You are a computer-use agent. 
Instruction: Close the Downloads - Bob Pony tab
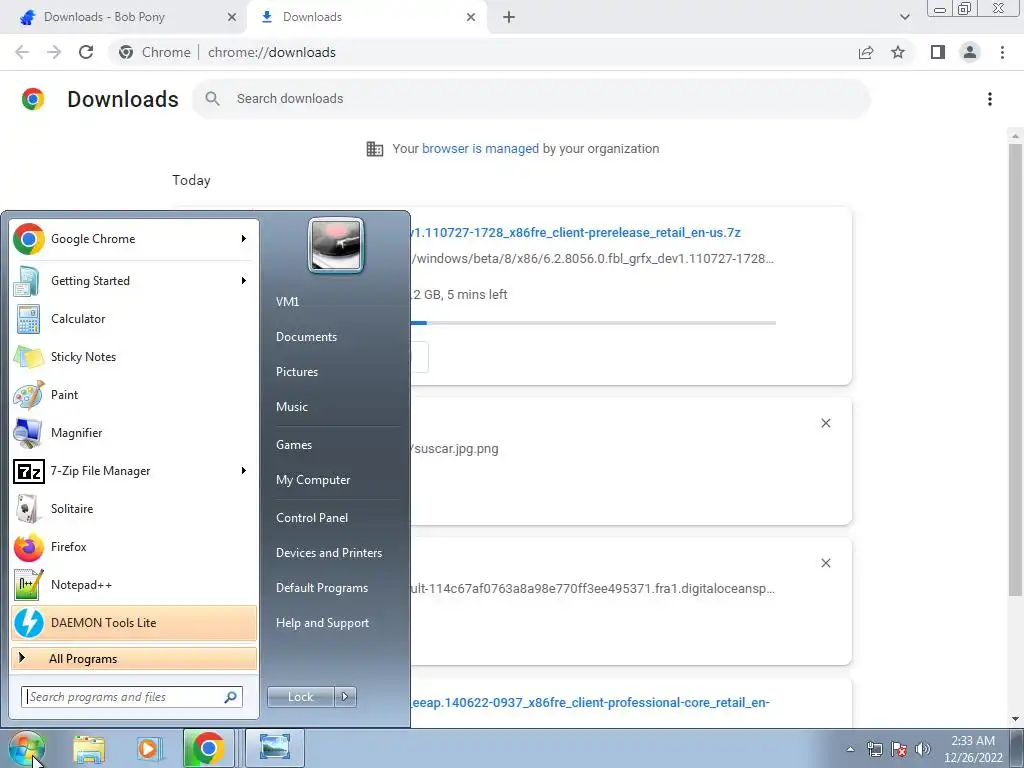pyautogui.click(x=231, y=17)
